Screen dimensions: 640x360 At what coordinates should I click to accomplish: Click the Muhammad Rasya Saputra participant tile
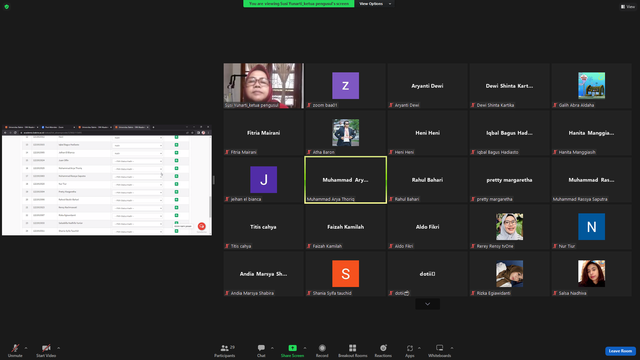(591, 180)
